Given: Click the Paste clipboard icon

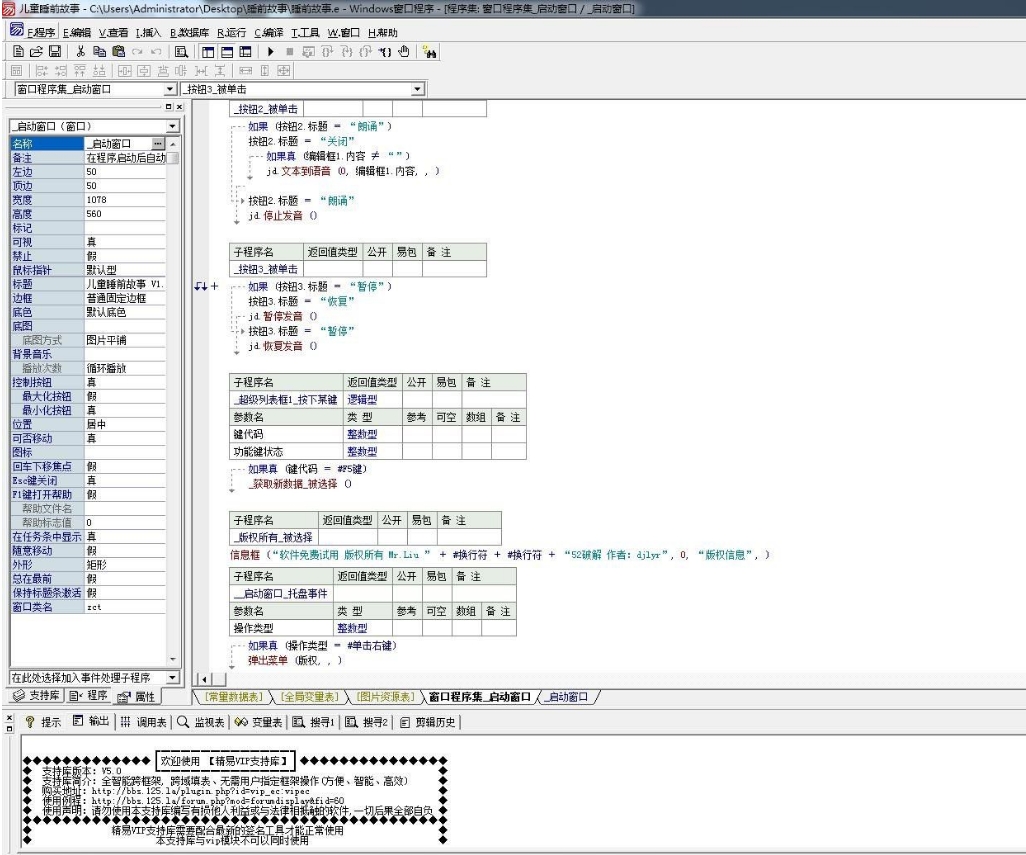Looking at the screenshot, I should click(119, 49).
